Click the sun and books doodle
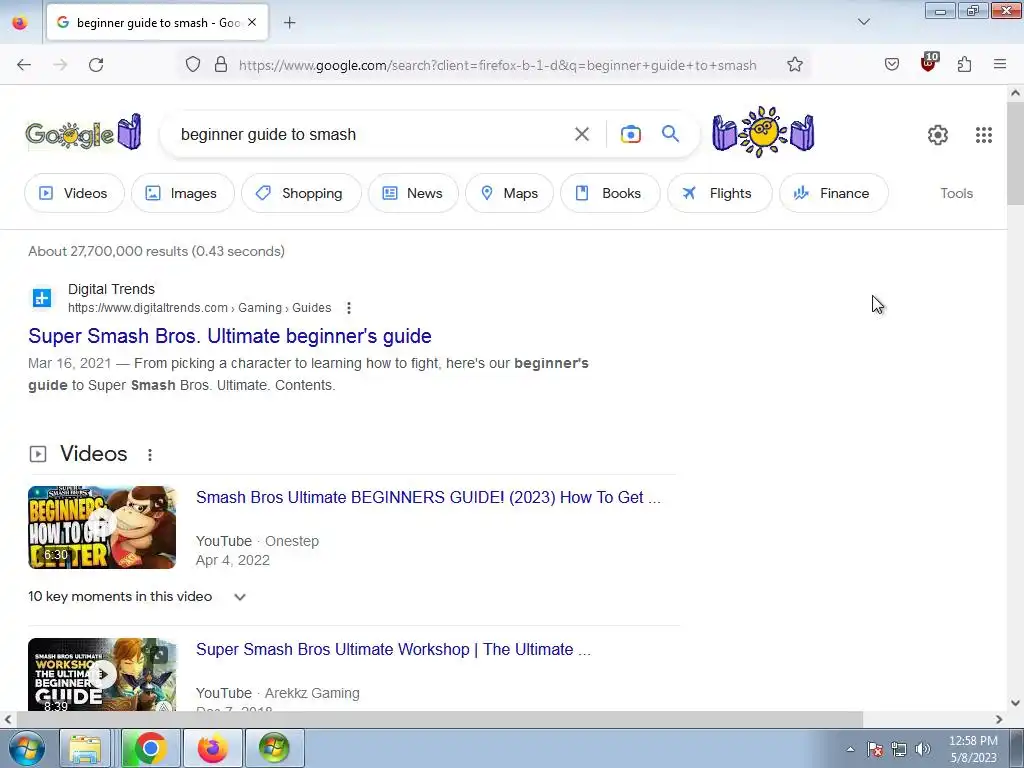The height and width of the screenshot is (768, 1024). (763, 132)
